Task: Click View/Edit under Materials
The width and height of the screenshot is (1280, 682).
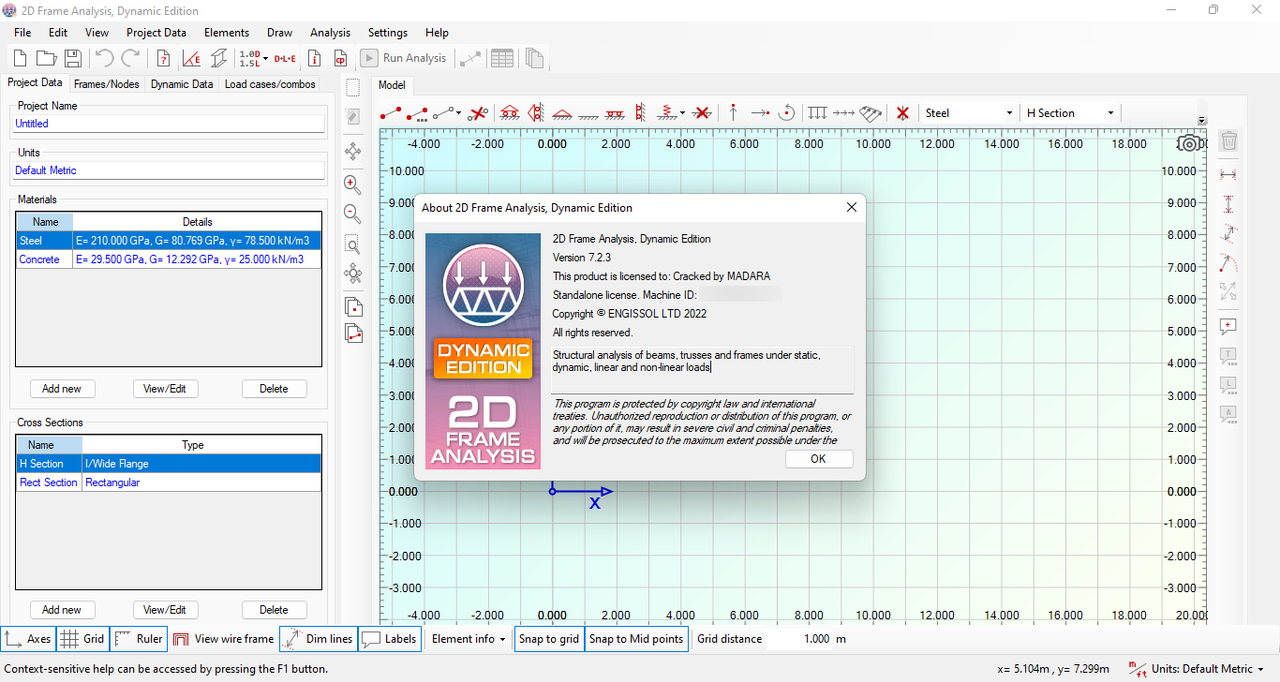Action: point(165,389)
